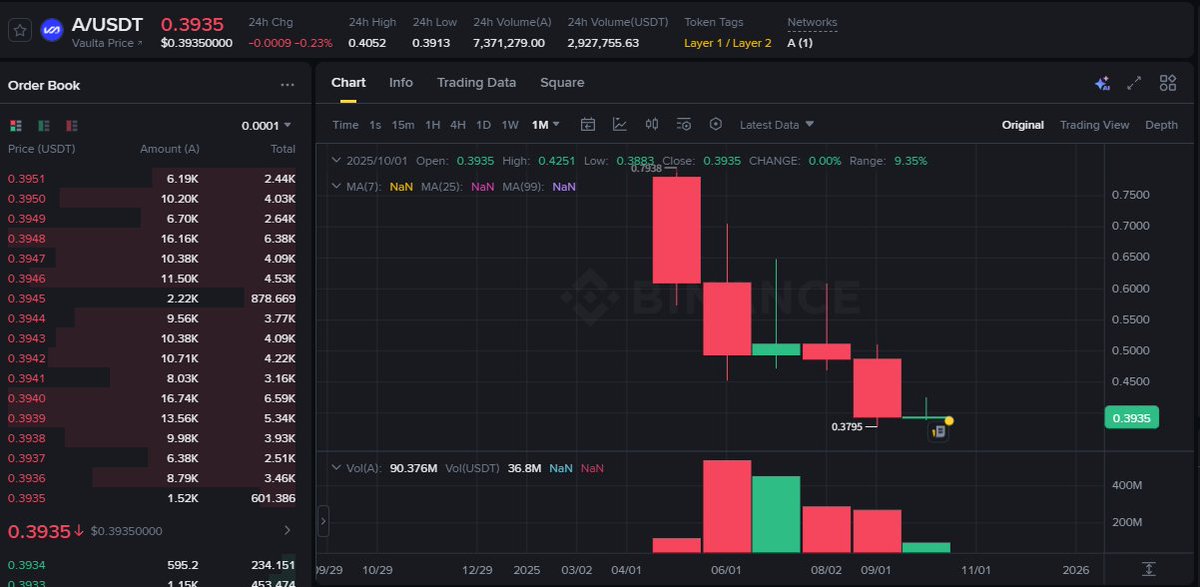Screen dimensions: 1200x587
Task: Collapse the MA(7) indicator row
Action: (x=336, y=186)
